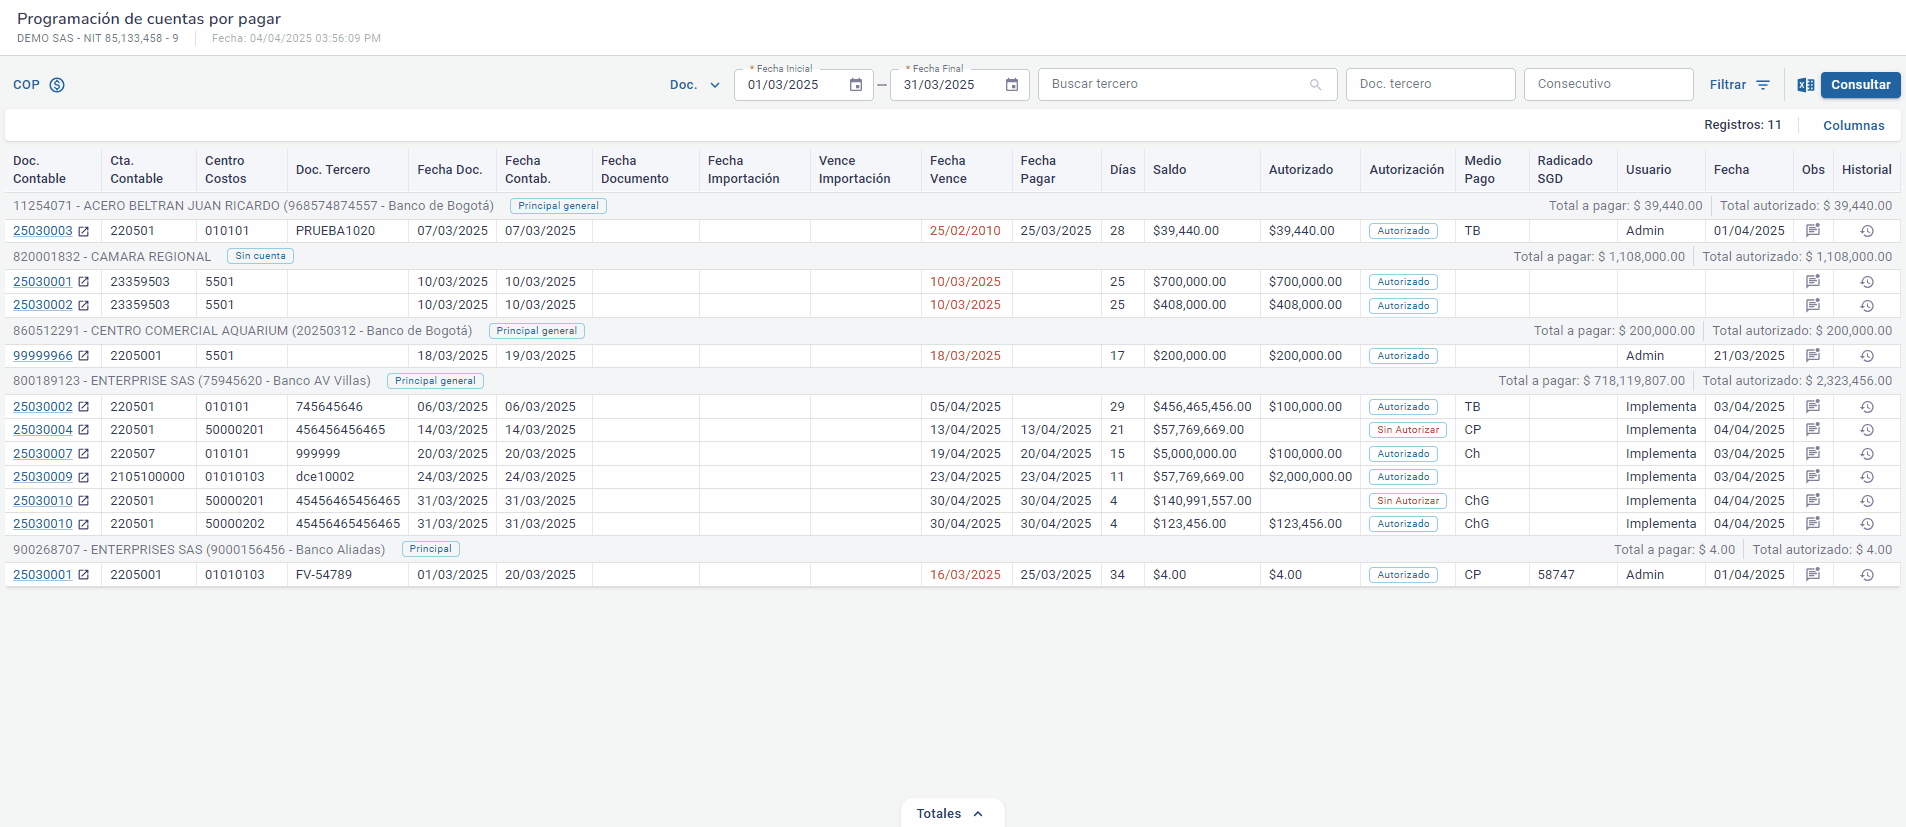Click the Filtrar label

point(1727,85)
